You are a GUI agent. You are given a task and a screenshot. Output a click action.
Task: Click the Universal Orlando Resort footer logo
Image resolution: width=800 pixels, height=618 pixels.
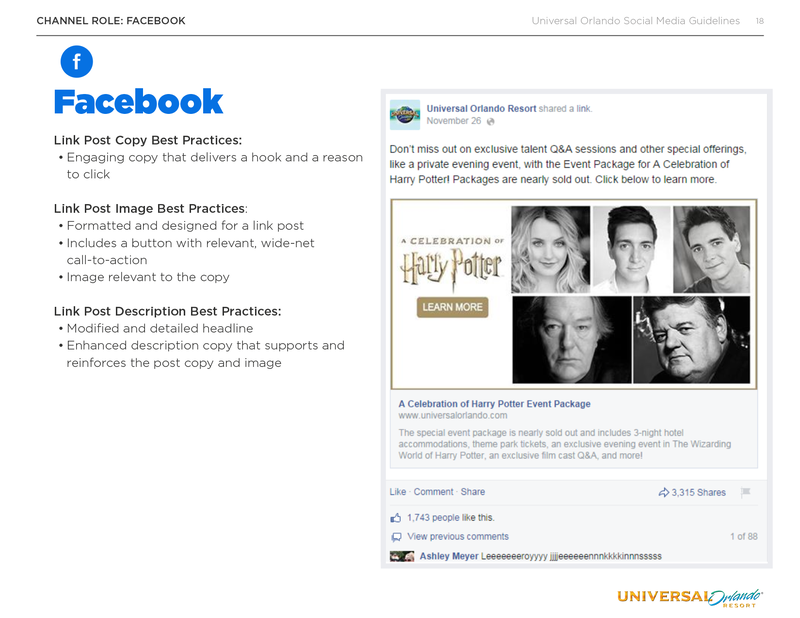click(x=690, y=597)
